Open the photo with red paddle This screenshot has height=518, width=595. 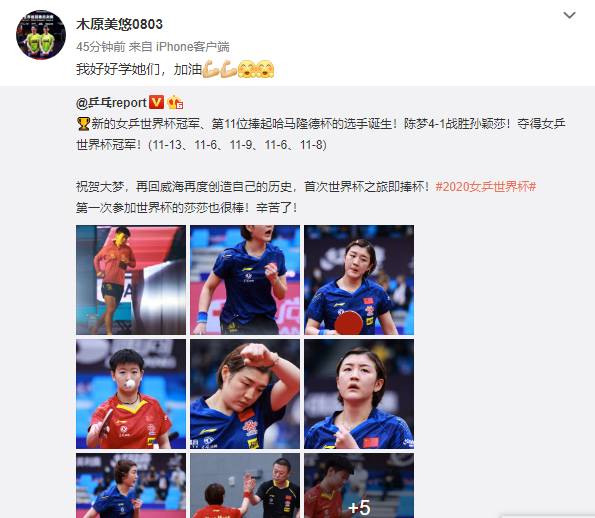359,280
